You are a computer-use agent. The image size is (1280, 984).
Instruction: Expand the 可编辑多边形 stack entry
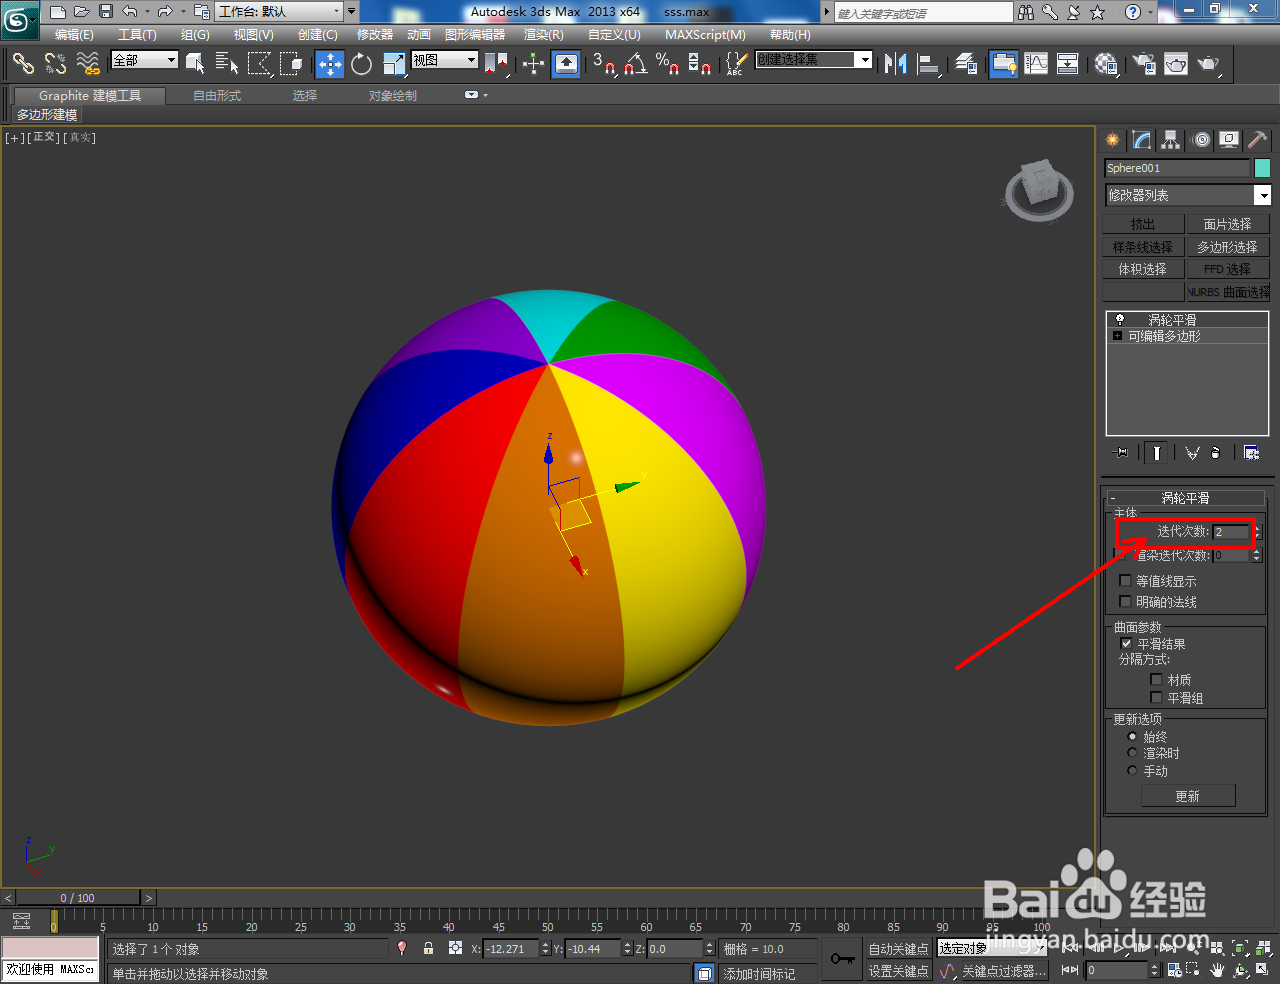pos(1117,336)
